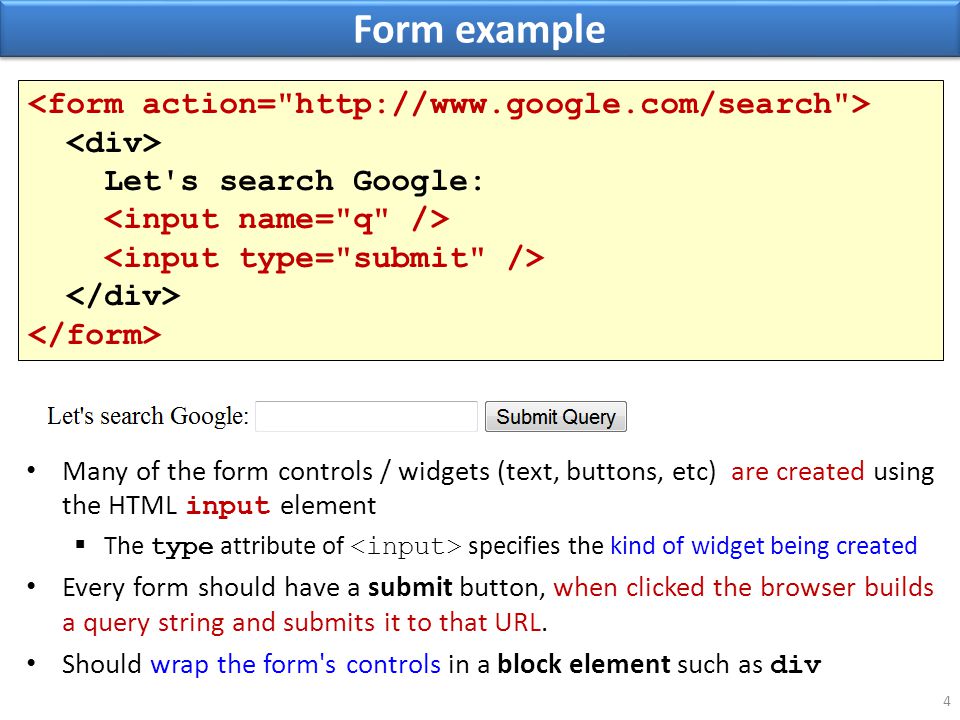The image size is (960, 720).
Task: Click the 'Form example' slide title
Action: coord(479,29)
